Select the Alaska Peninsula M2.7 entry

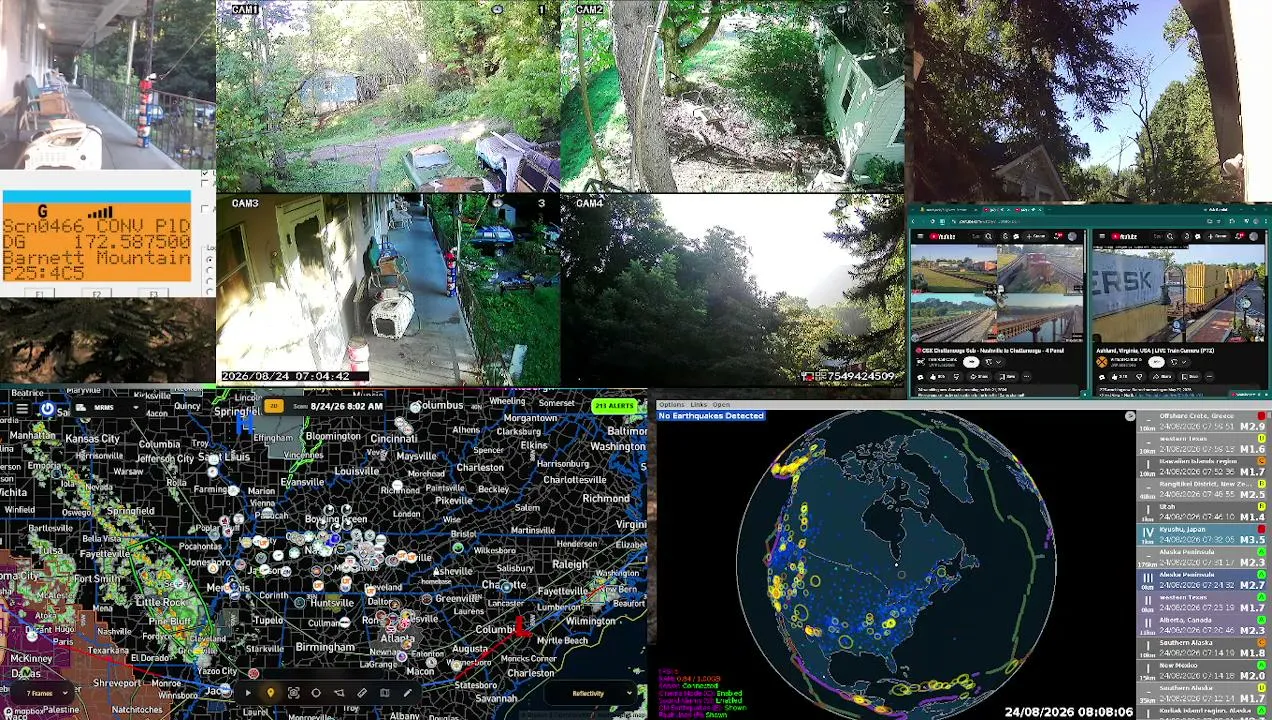tap(1203, 580)
